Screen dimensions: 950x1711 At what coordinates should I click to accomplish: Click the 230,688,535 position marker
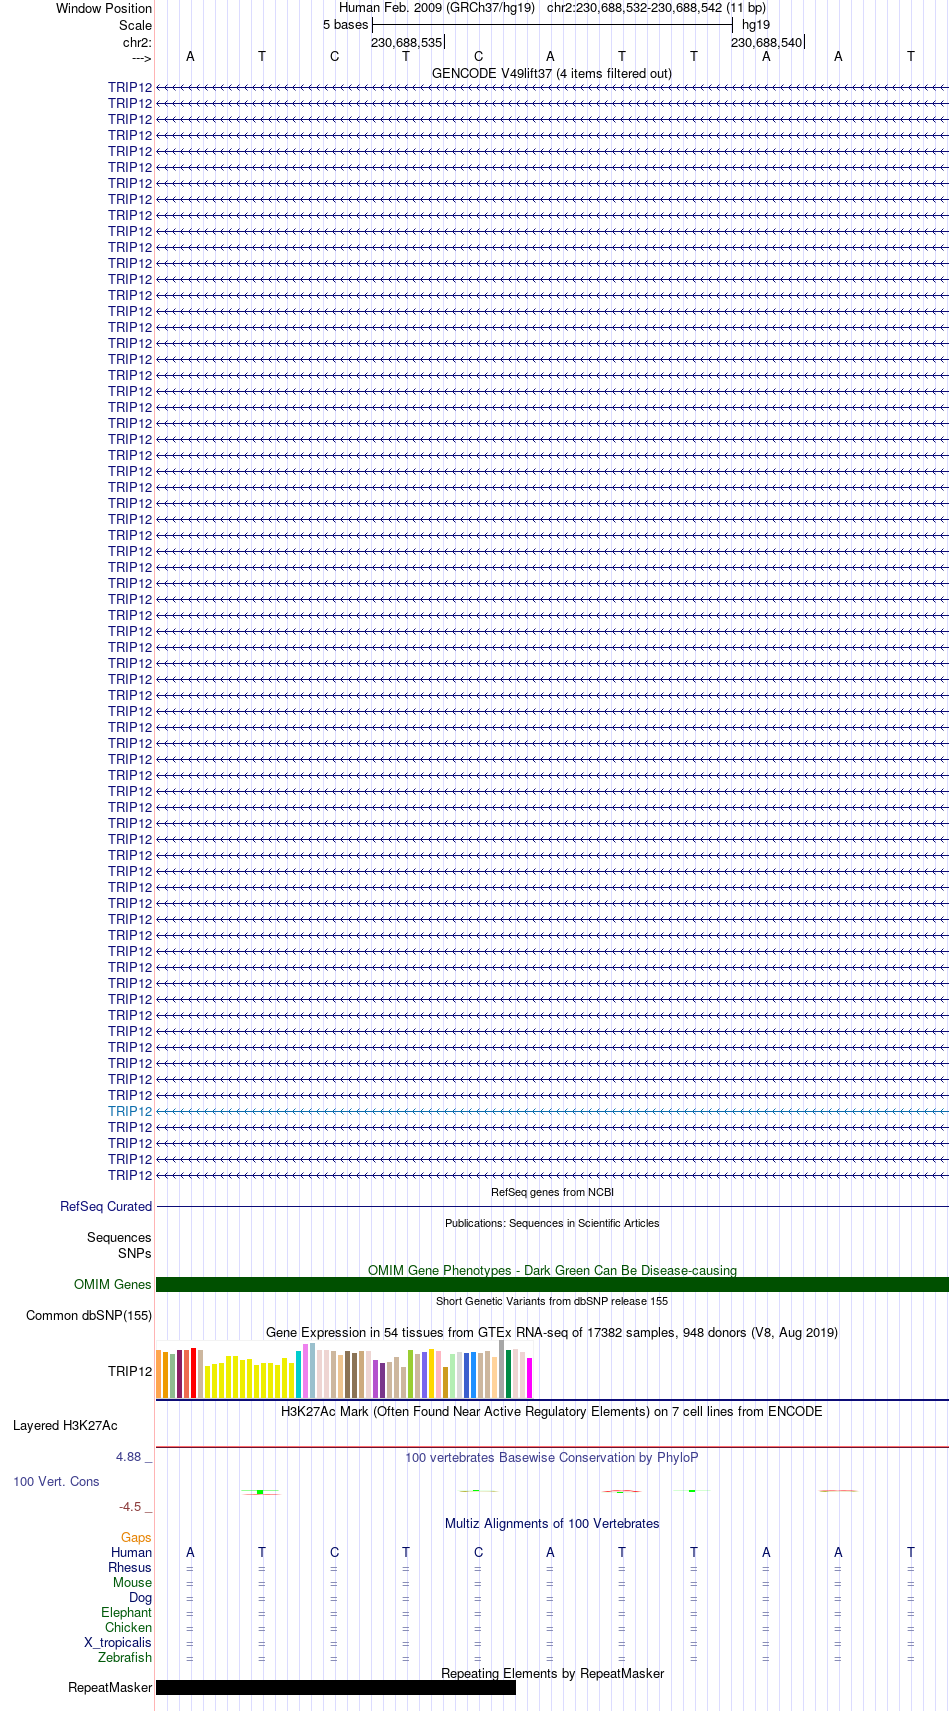[406, 43]
